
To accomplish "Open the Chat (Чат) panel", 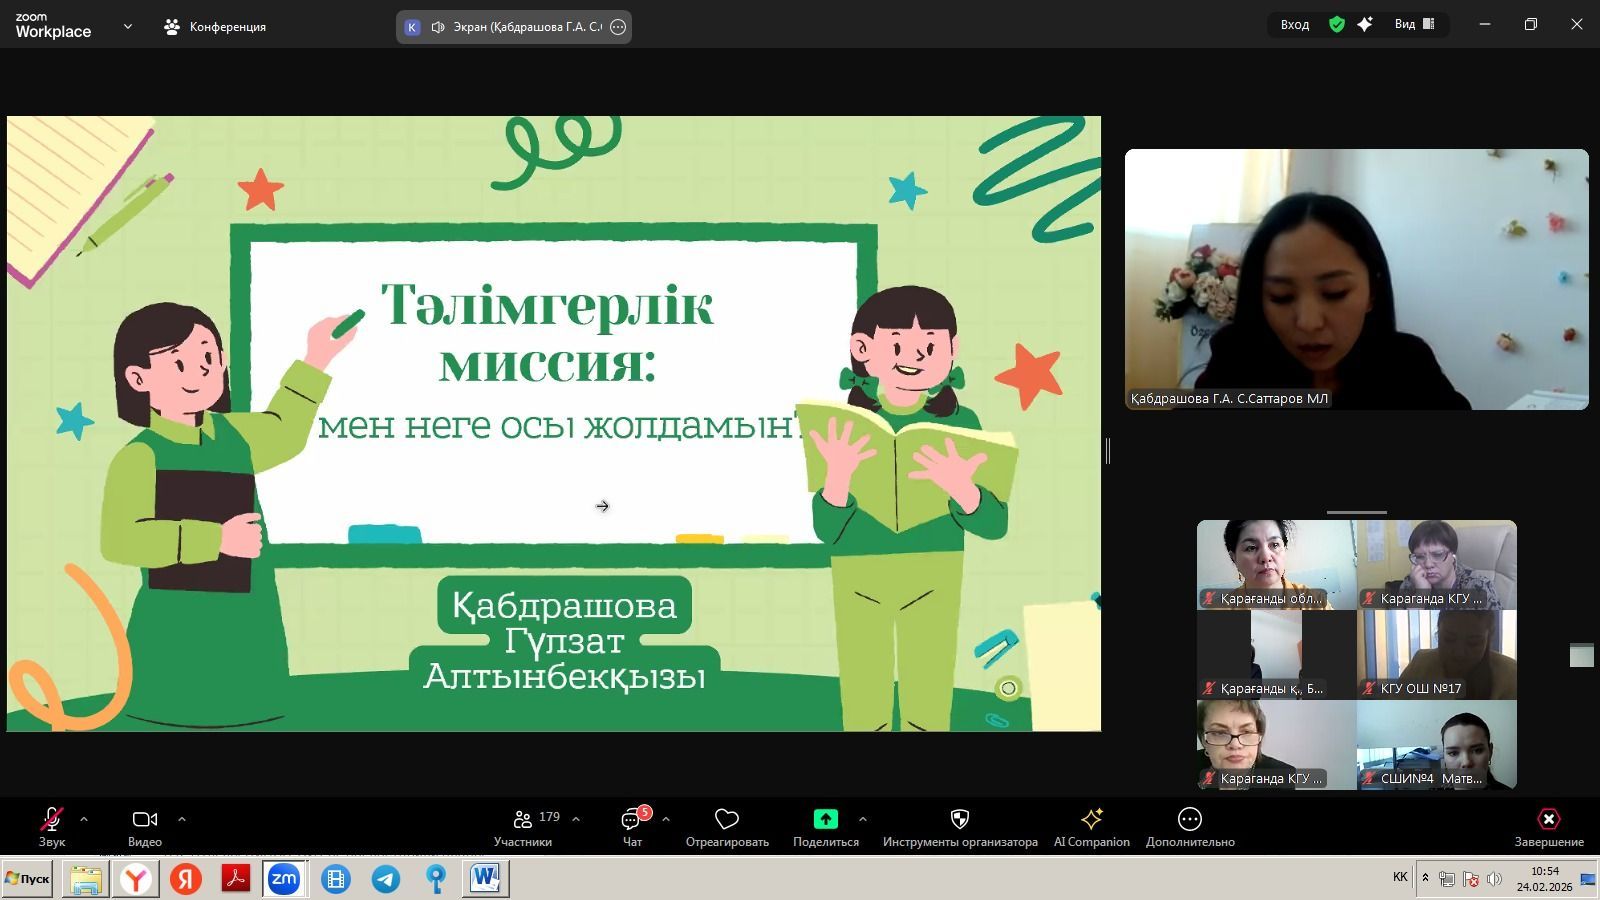I will (x=632, y=827).
